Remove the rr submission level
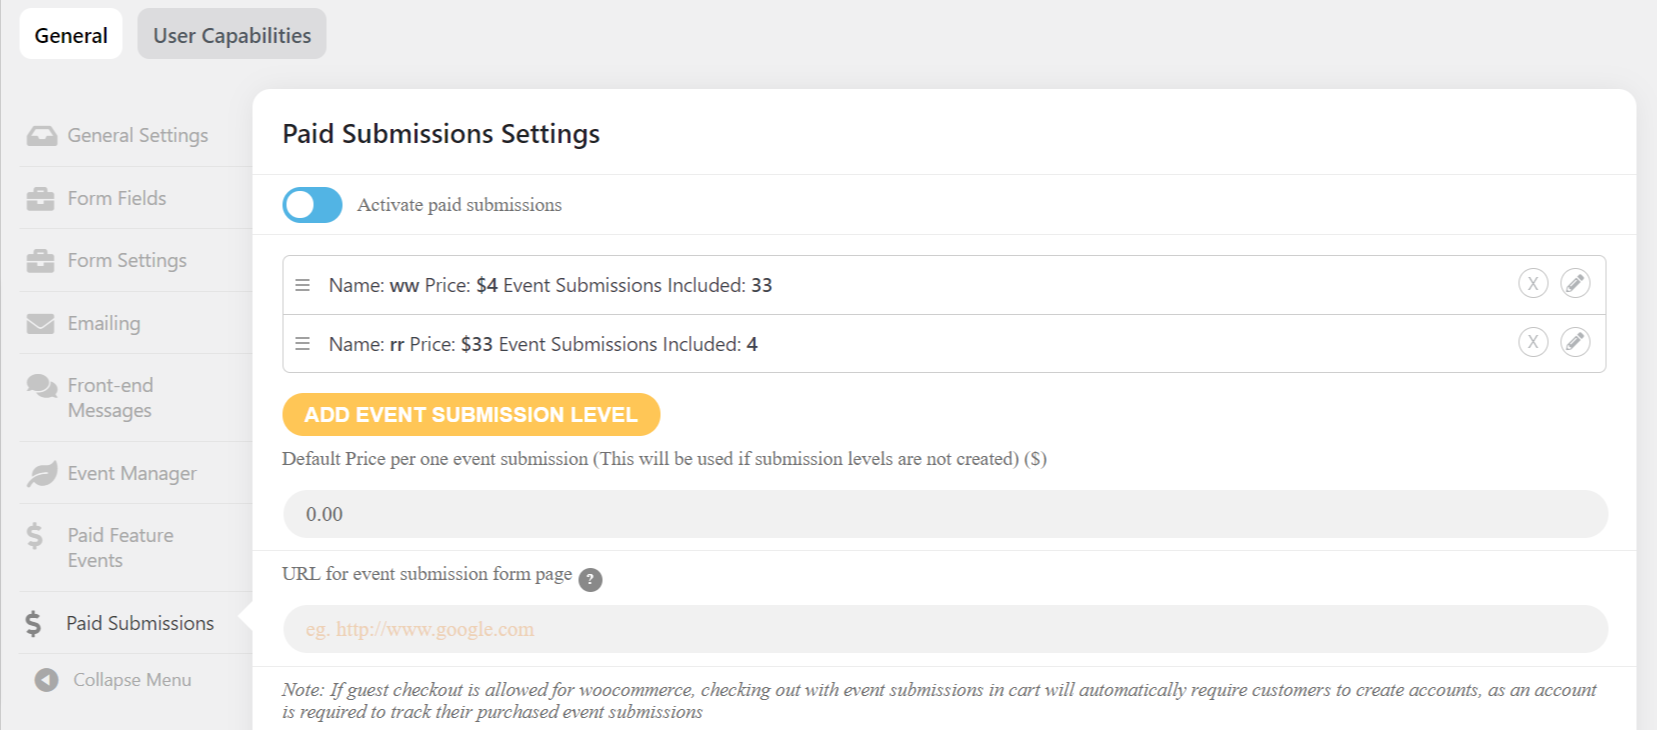1657x730 pixels. pyautogui.click(x=1533, y=342)
